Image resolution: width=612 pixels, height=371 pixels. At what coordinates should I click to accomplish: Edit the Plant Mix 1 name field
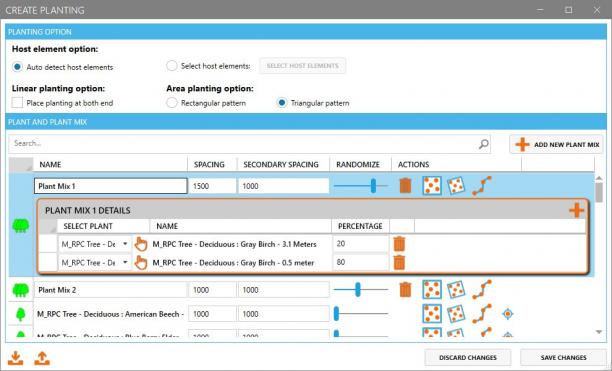tap(111, 186)
